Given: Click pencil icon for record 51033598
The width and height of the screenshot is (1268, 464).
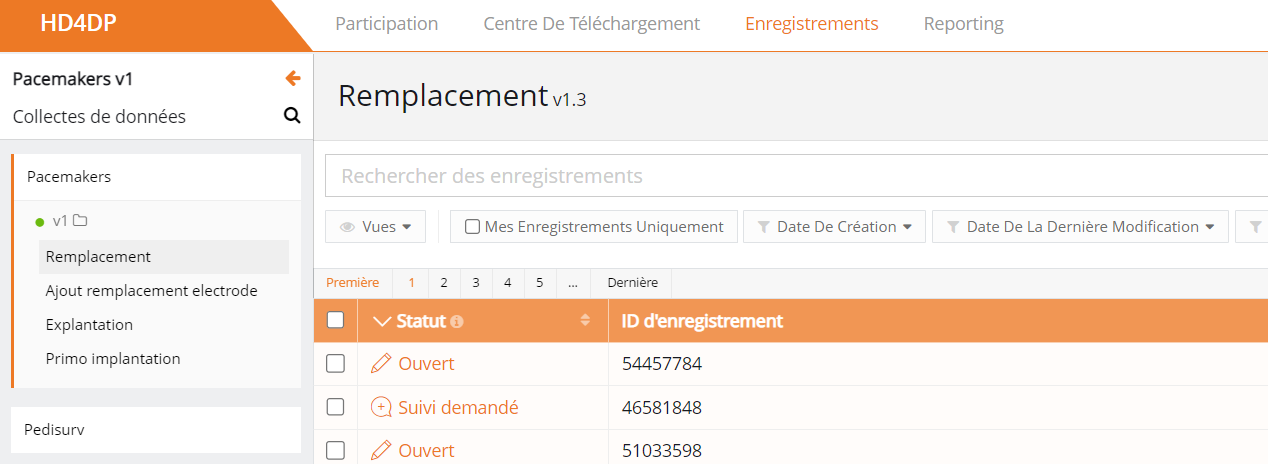Looking at the screenshot, I should point(381,451).
